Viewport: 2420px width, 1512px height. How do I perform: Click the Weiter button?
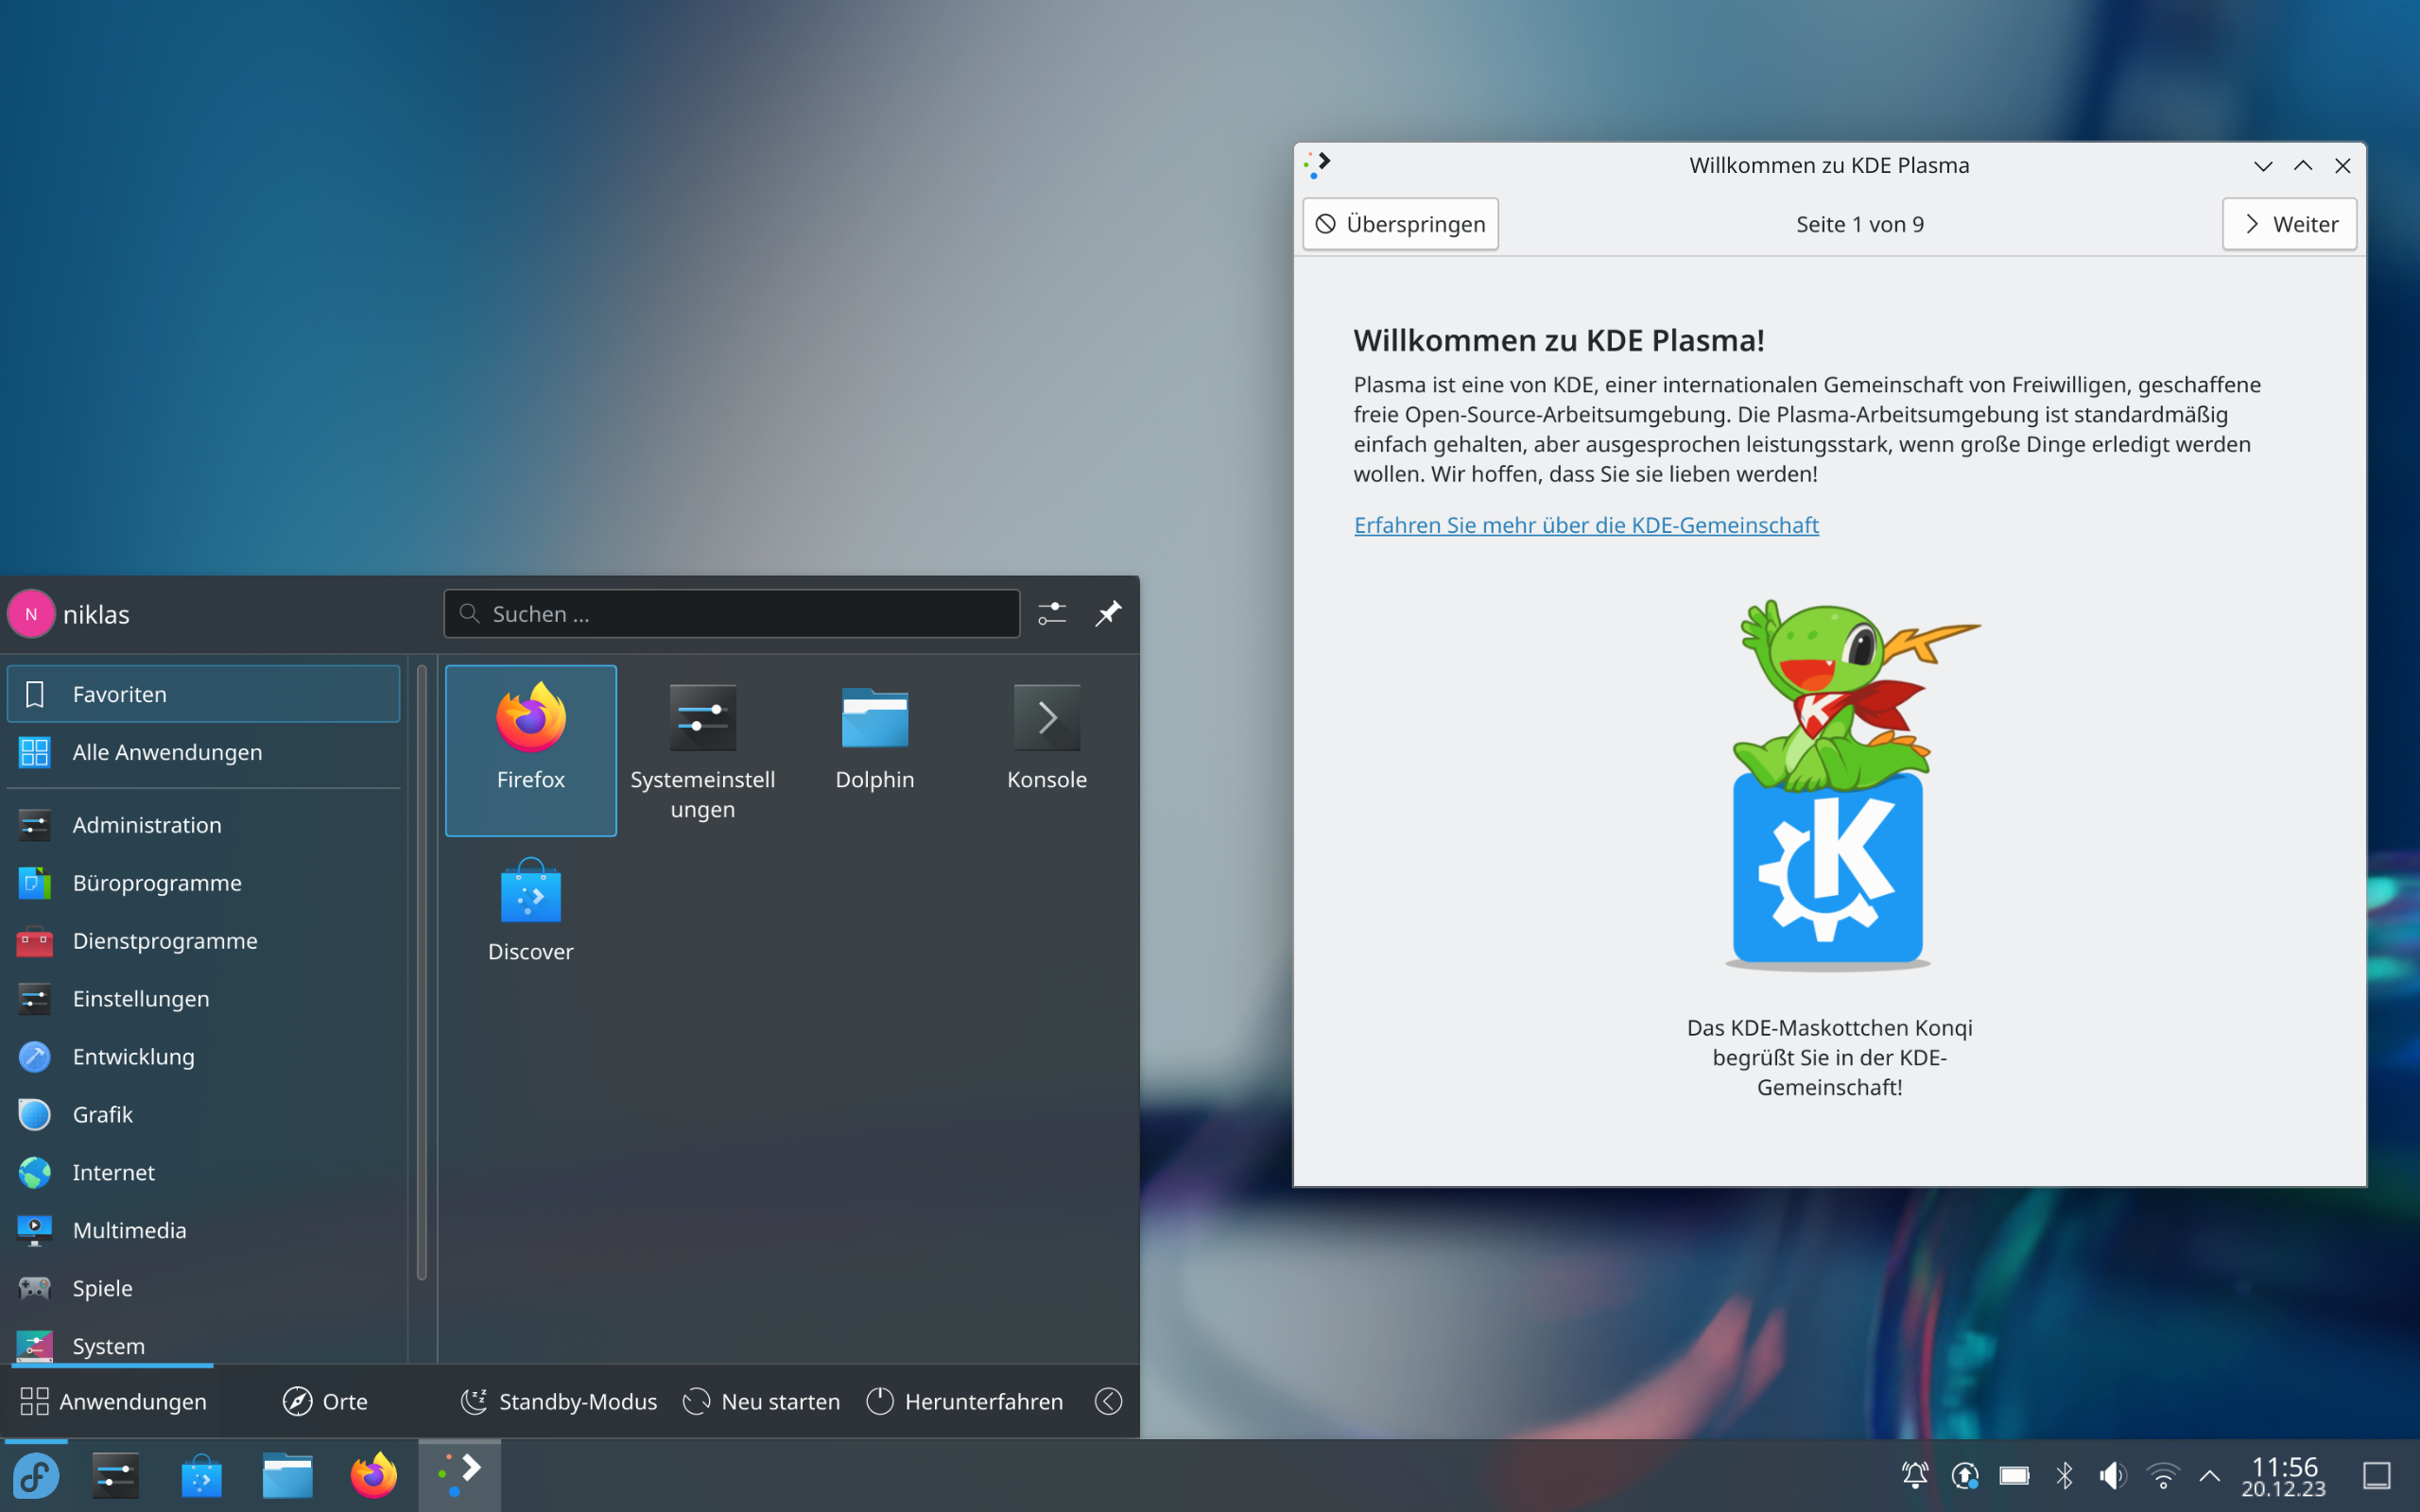pos(2288,224)
